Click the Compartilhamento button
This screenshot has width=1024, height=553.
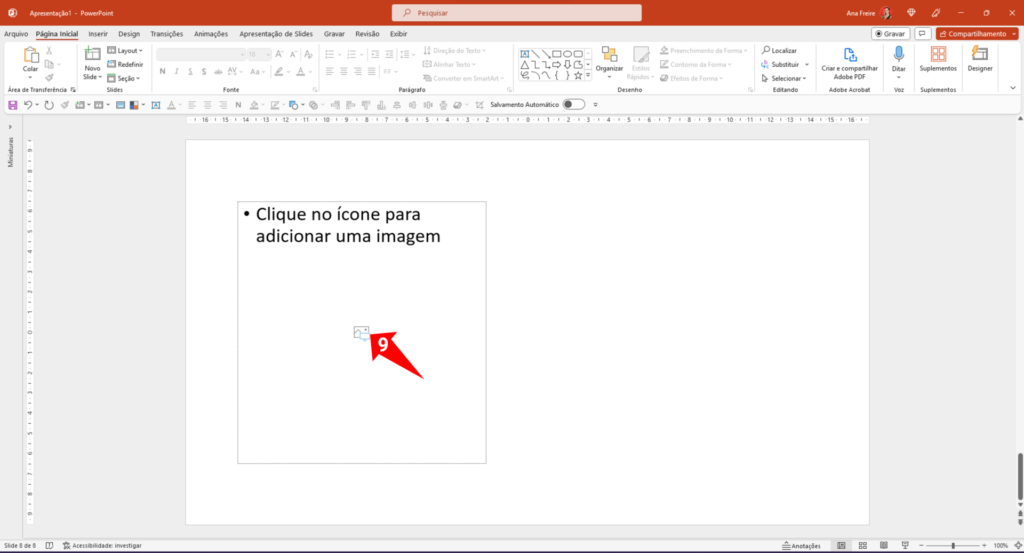976,33
